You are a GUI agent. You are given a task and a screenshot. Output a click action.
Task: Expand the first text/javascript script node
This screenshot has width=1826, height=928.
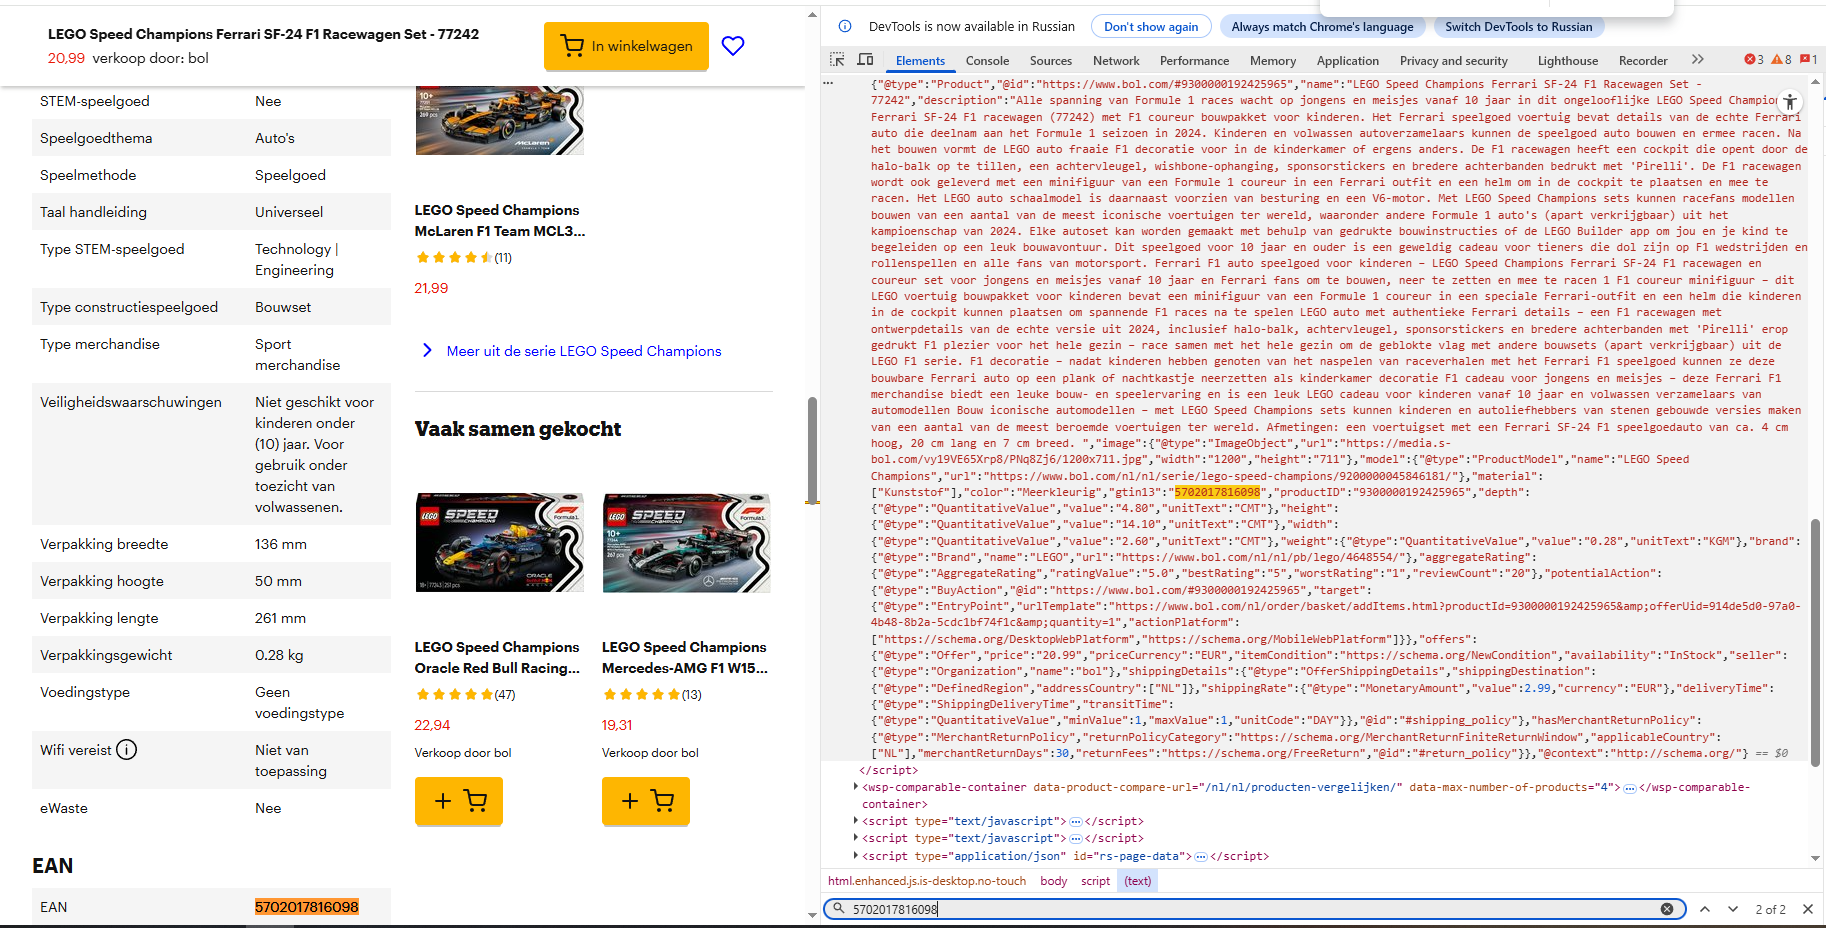[856, 821]
